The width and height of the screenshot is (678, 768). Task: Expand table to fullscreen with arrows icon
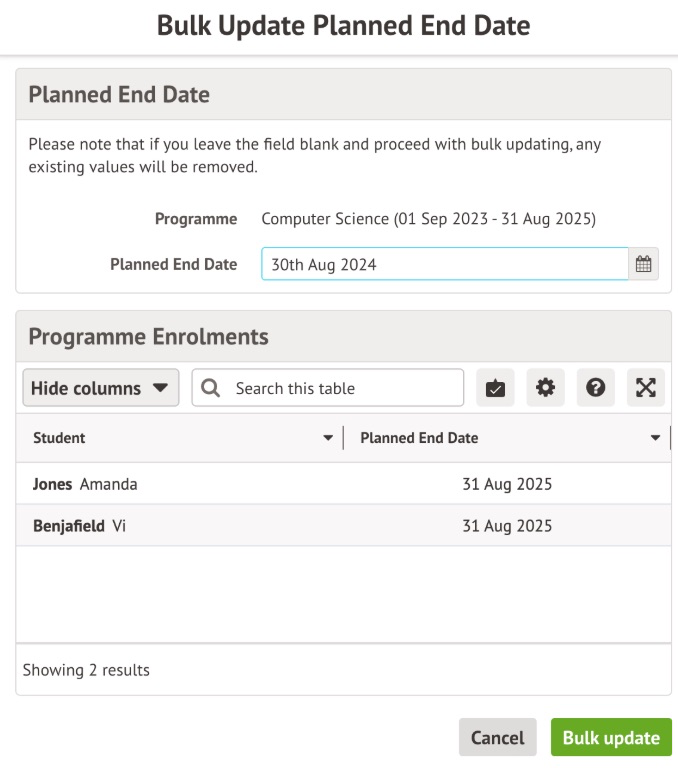pos(646,388)
